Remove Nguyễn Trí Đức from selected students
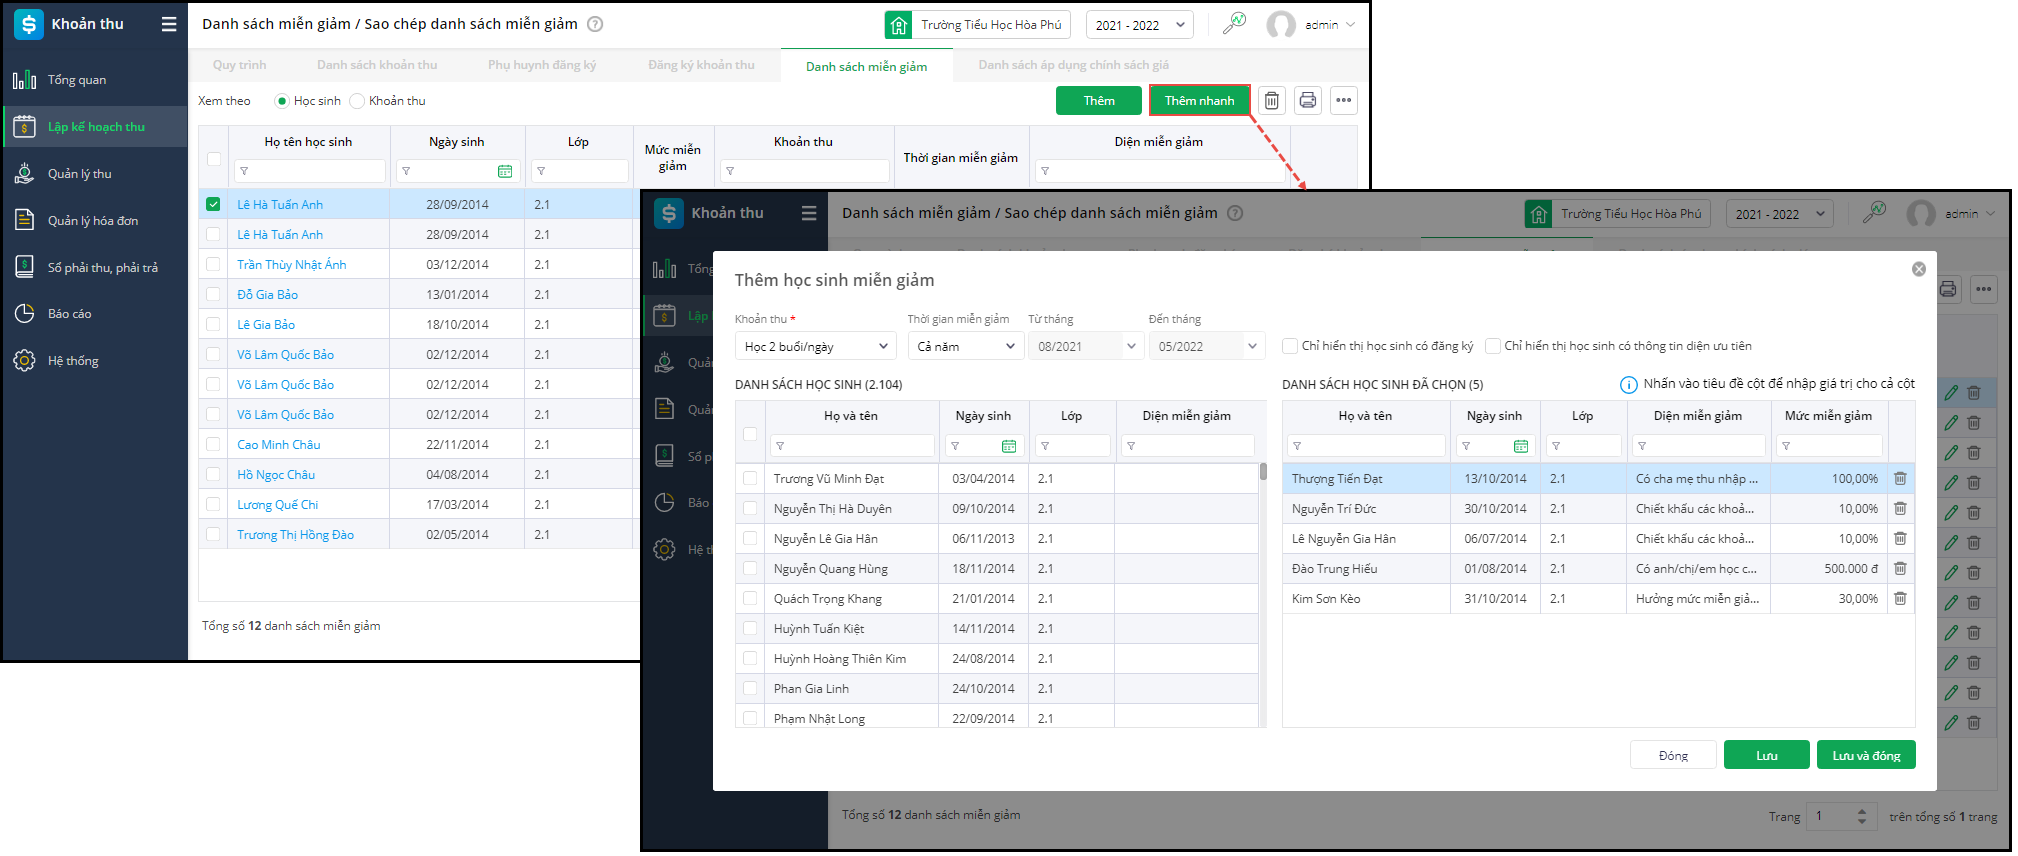 (1900, 509)
